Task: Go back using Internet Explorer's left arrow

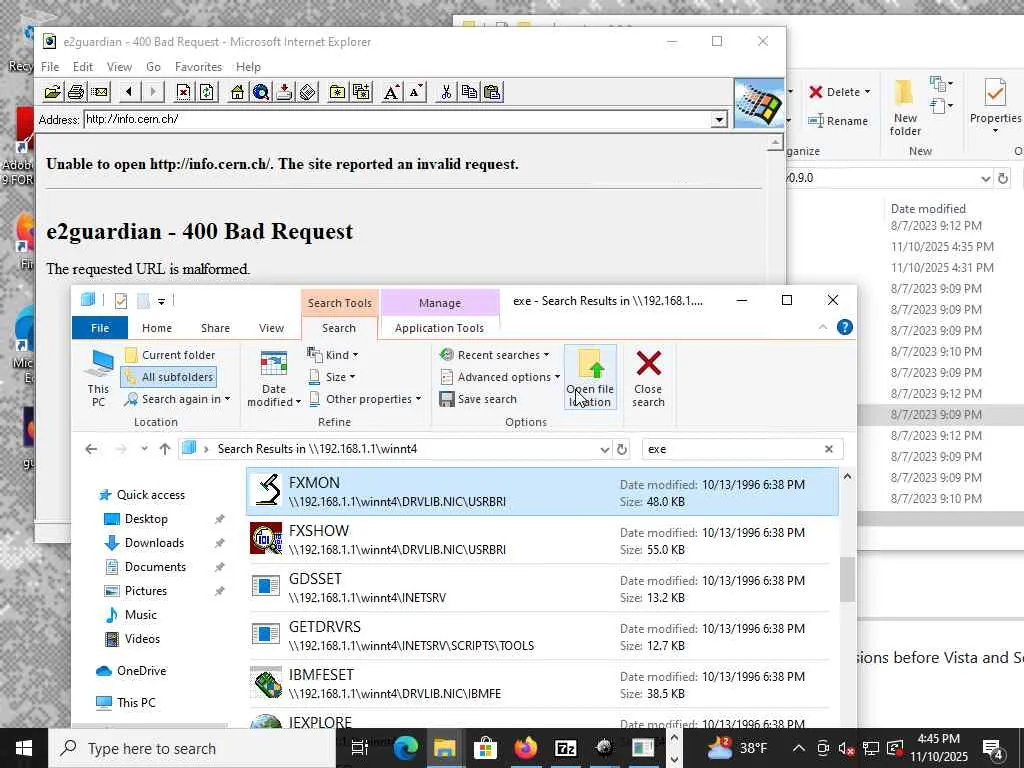Action: point(129,92)
